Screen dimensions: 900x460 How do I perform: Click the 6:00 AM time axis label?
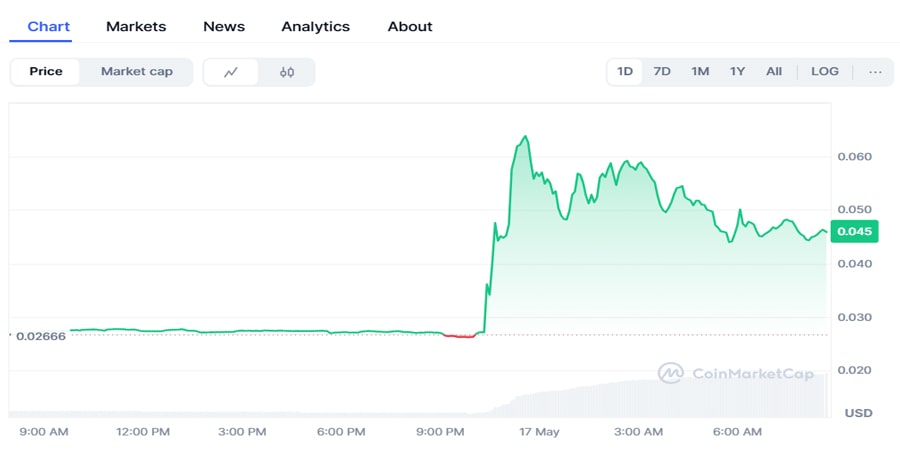tap(737, 432)
